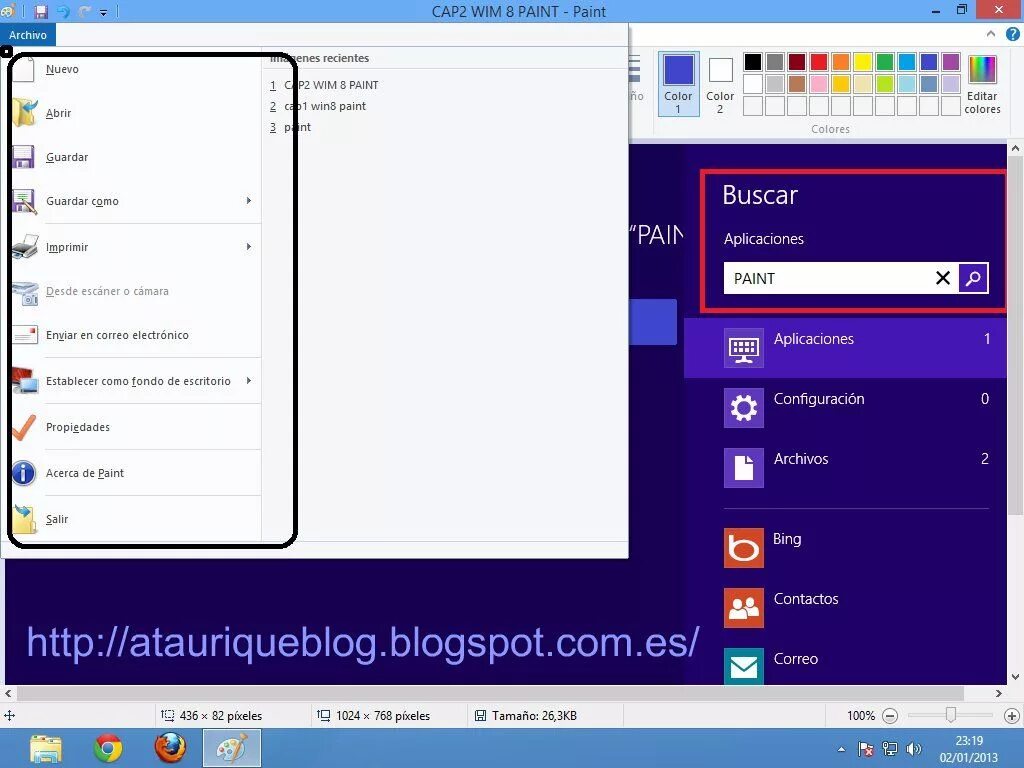Viewport: 1024px width, 768px height.
Task: Choose Salir to exit Paint
Action: [57, 519]
